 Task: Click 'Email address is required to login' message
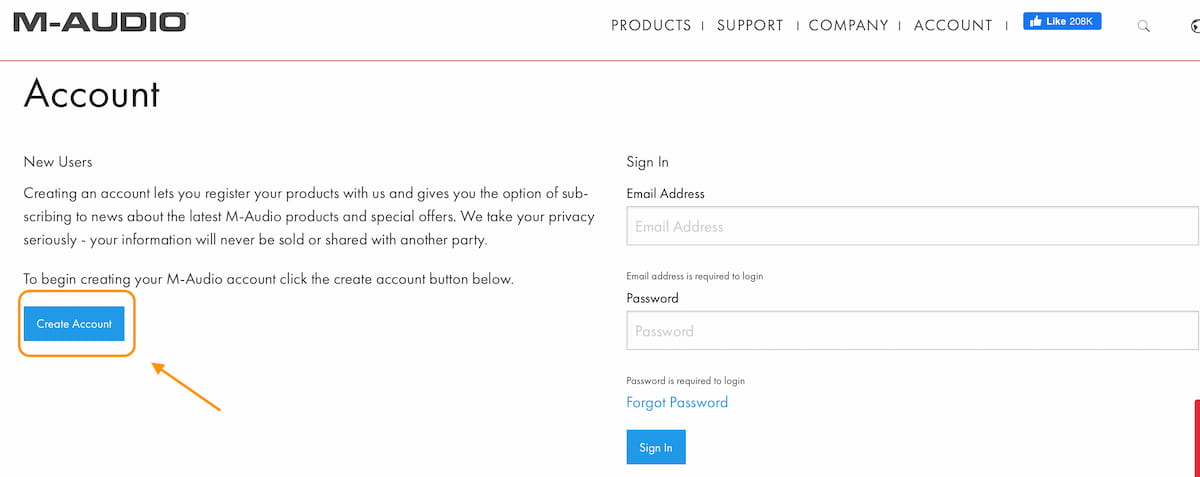[695, 276]
